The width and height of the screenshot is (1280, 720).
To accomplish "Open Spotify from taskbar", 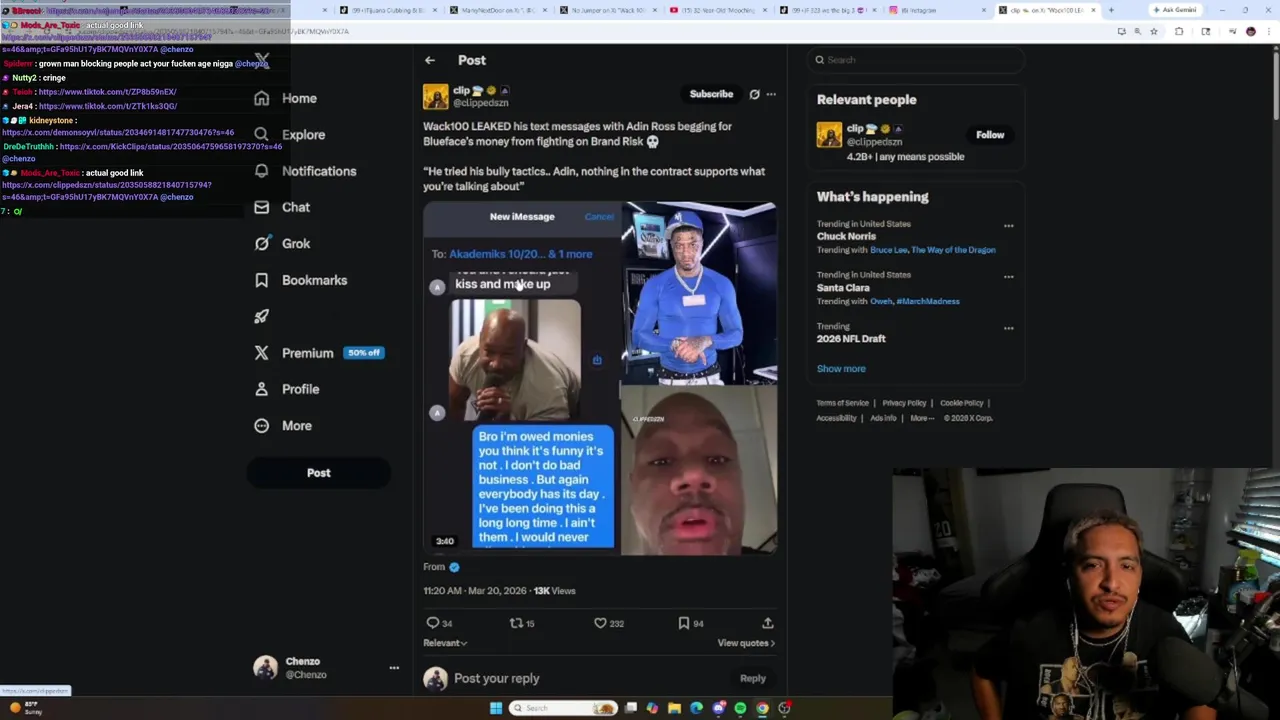I will [740, 708].
